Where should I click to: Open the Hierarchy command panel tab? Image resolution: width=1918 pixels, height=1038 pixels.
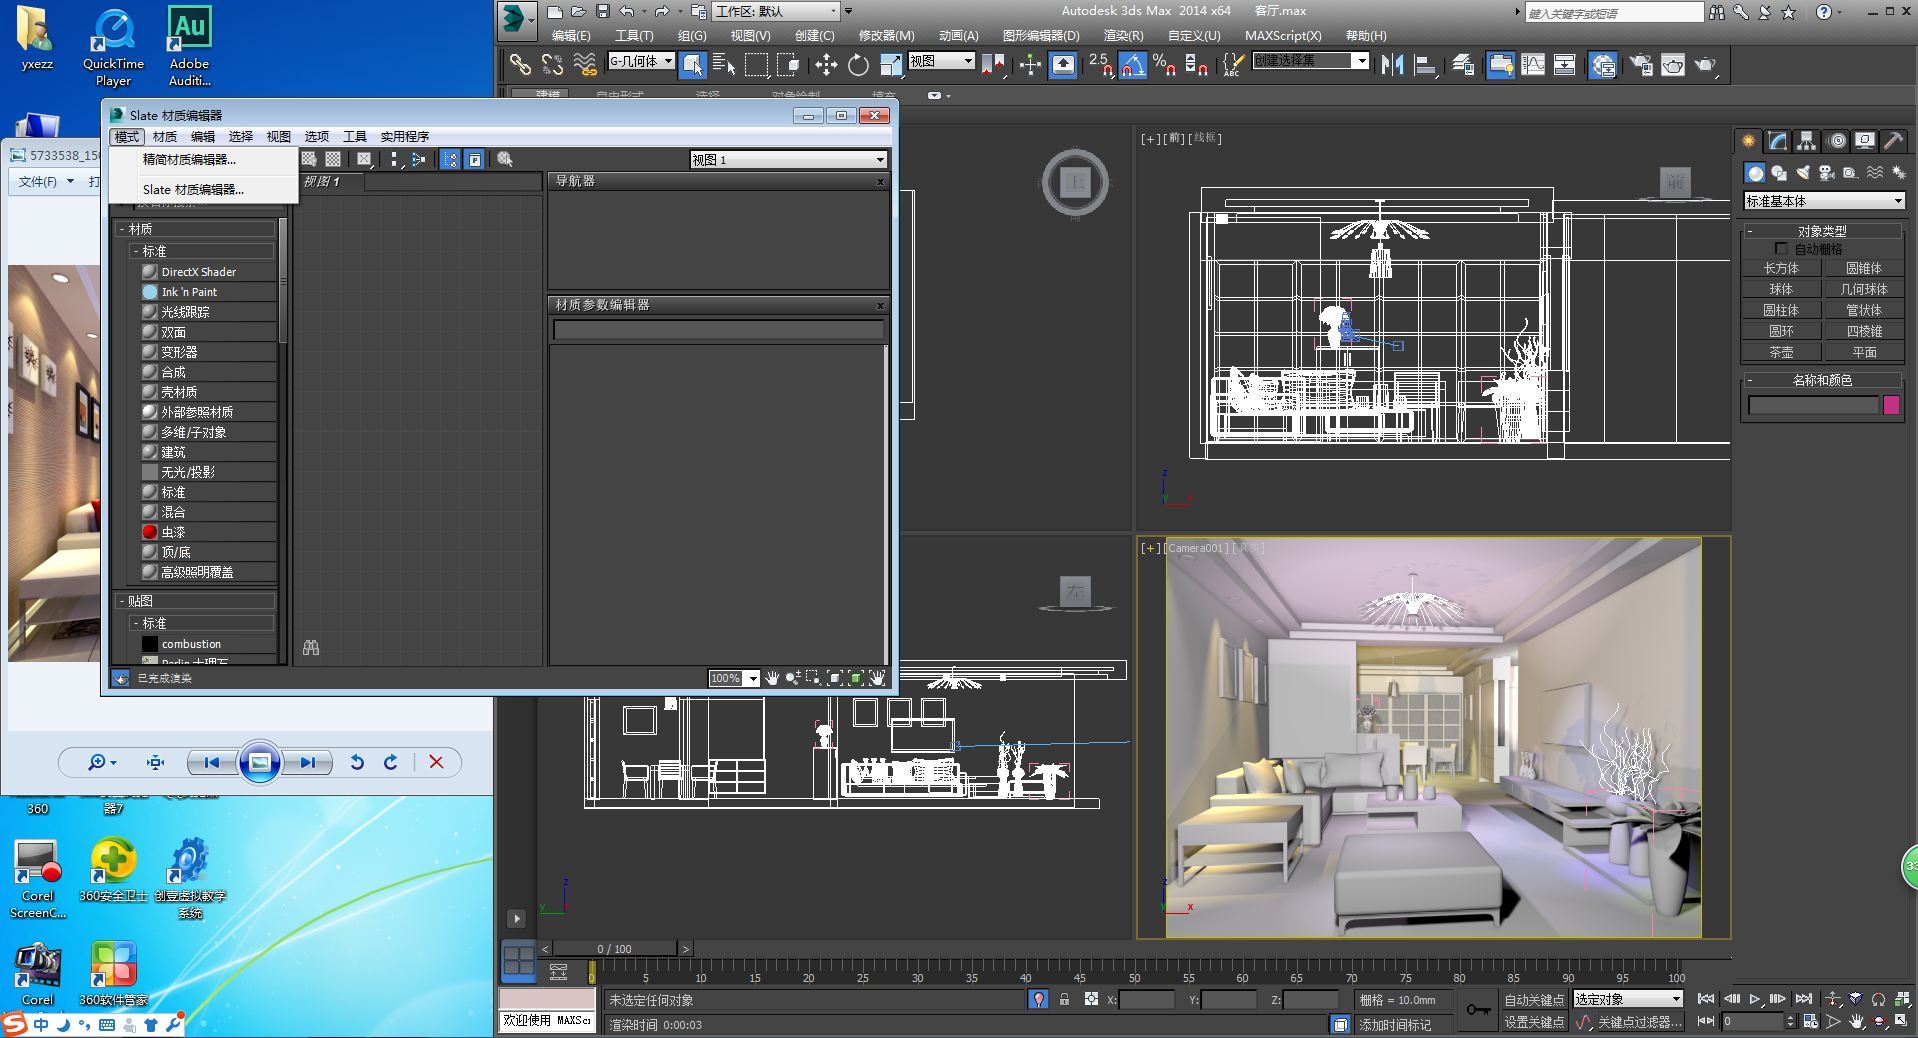click(1806, 141)
